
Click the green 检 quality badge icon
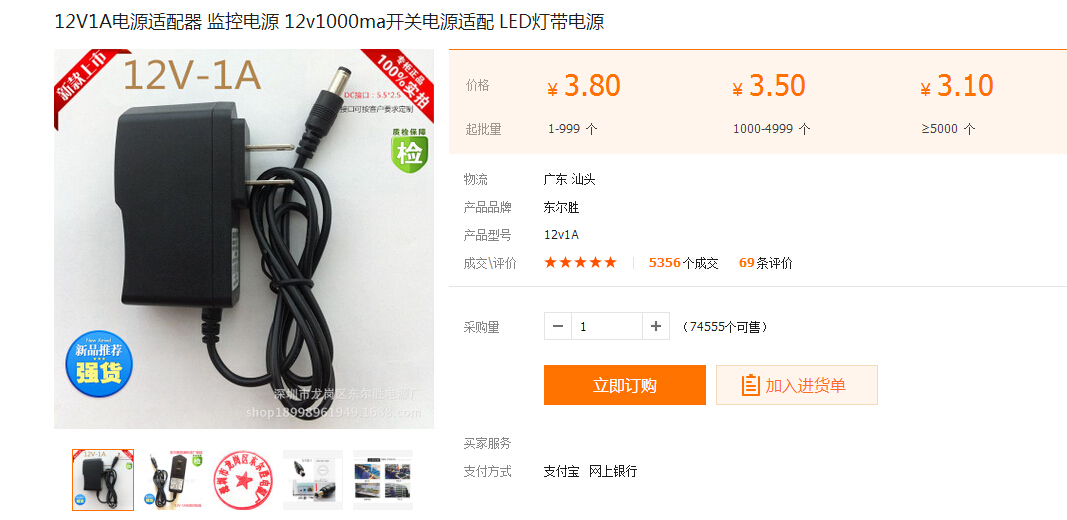tap(410, 152)
